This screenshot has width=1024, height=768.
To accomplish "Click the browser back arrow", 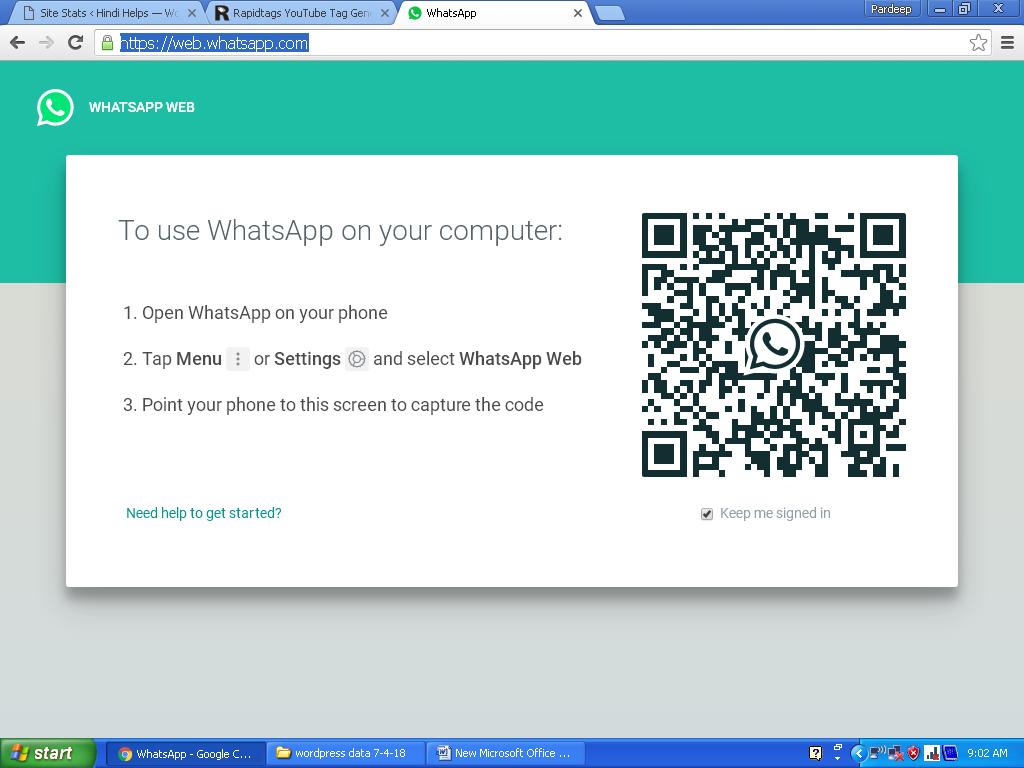I will pyautogui.click(x=18, y=43).
